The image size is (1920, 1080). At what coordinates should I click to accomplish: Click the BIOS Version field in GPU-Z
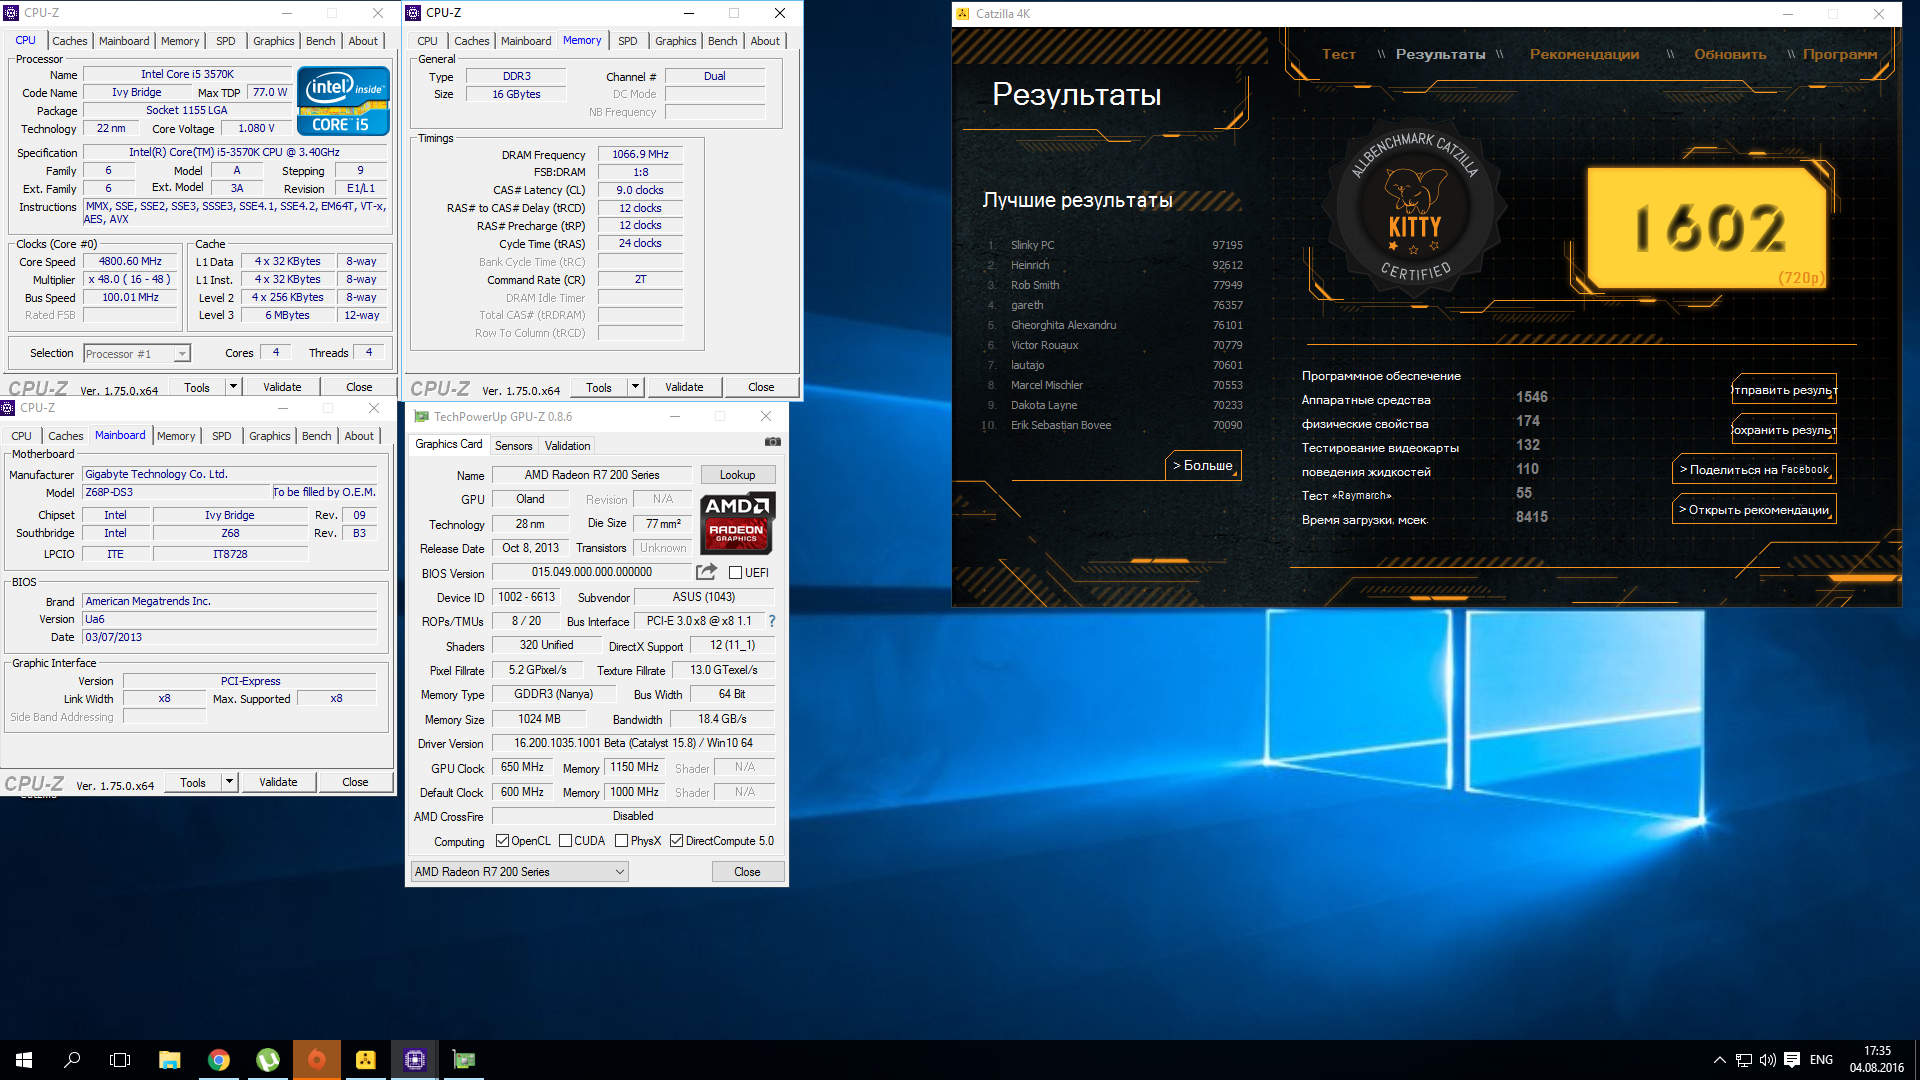click(592, 573)
